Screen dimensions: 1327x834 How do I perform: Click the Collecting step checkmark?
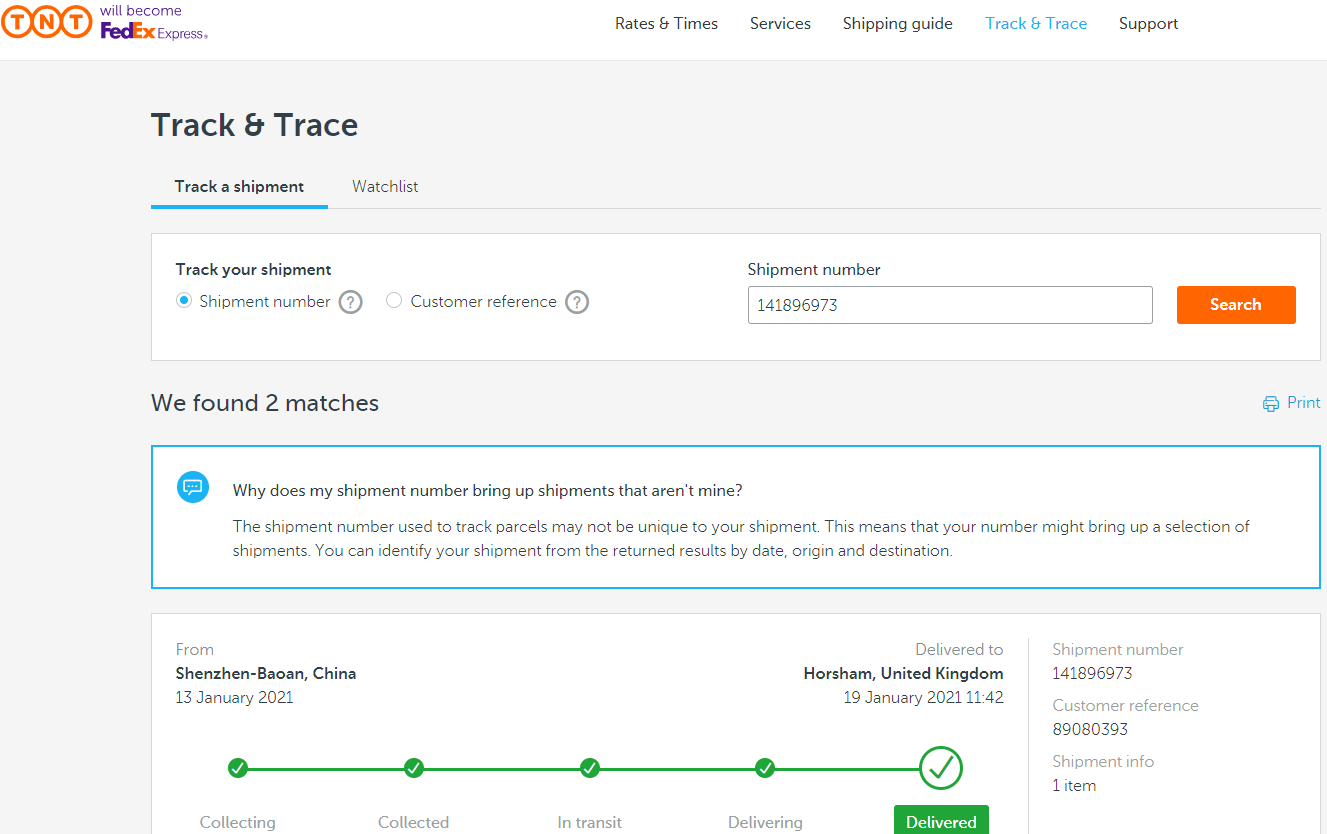(237, 768)
